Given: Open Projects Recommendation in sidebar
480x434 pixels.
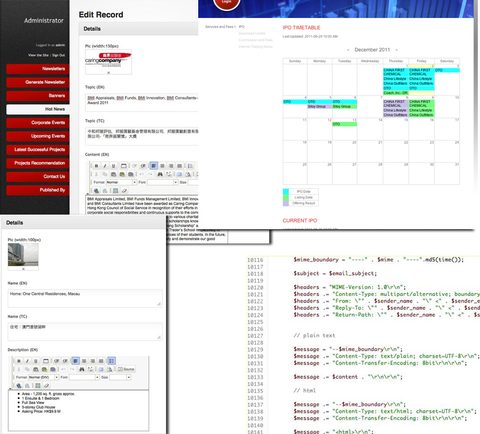Looking at the screenshot, I should coord(38,163).
